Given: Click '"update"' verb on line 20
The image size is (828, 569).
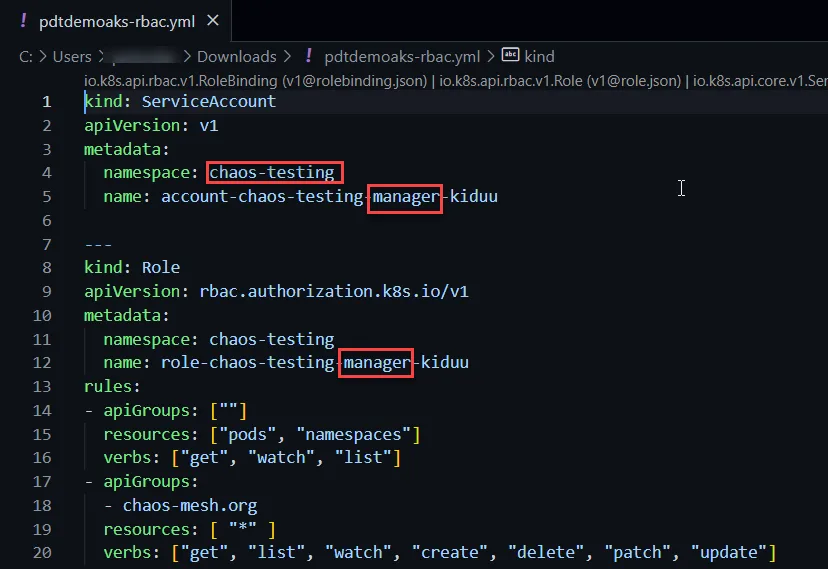Looking at the screenshot, I should coord(729,553).
